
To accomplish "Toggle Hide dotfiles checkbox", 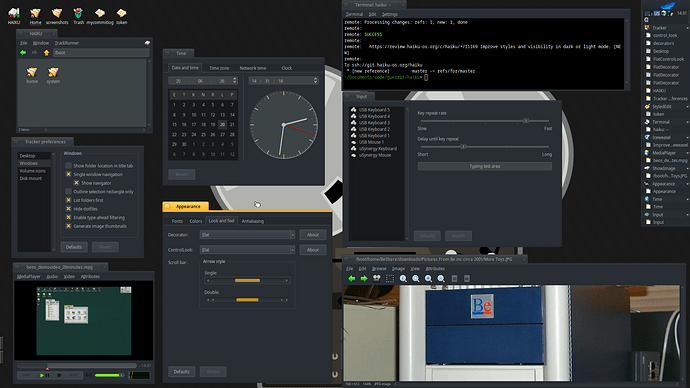I will [x=68, y=209].
